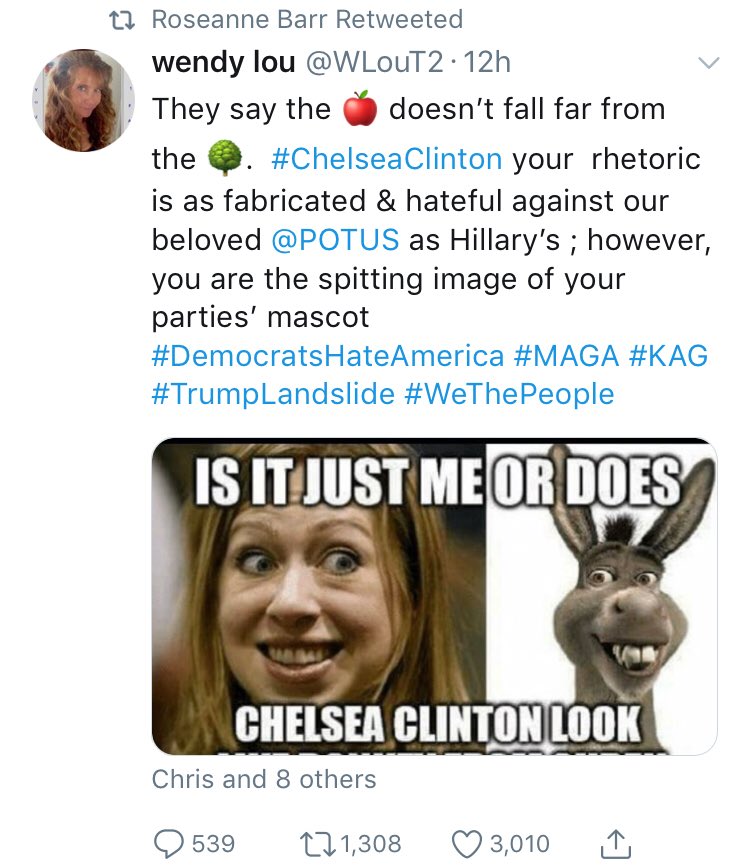
Task: Open the #TrumpLandslide hashtag
Action: coord(273,394)
